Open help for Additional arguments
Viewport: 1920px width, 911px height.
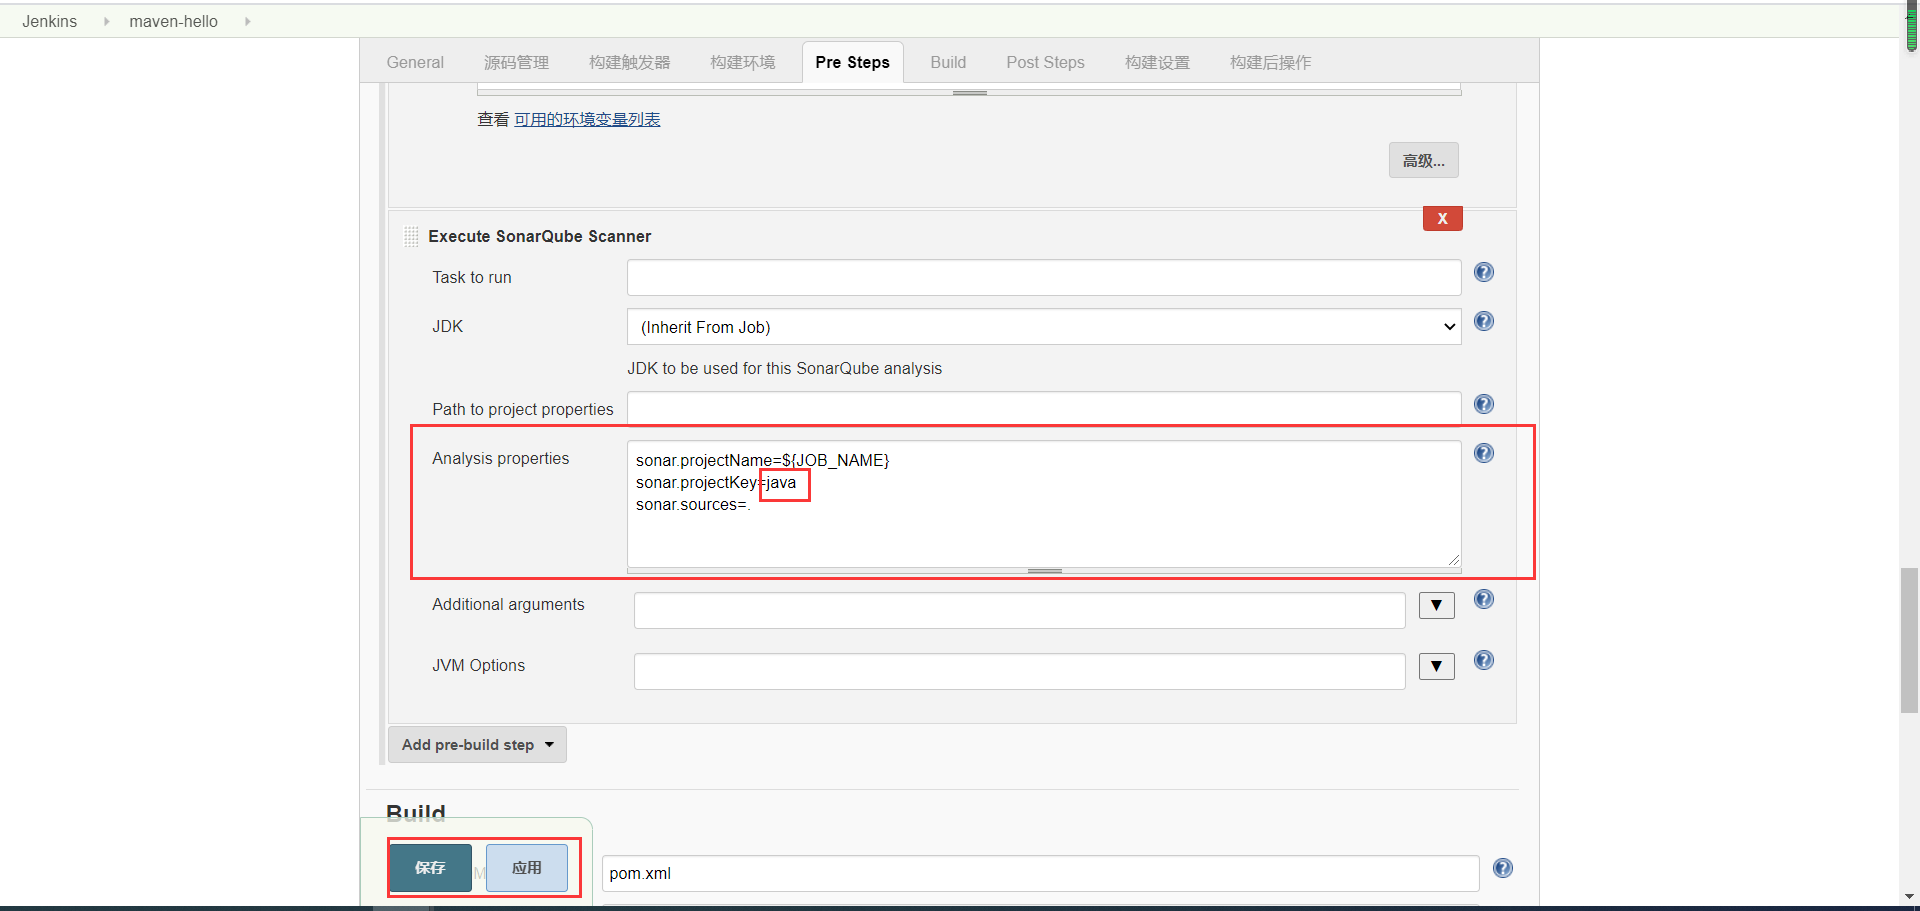click(1484, 599)
